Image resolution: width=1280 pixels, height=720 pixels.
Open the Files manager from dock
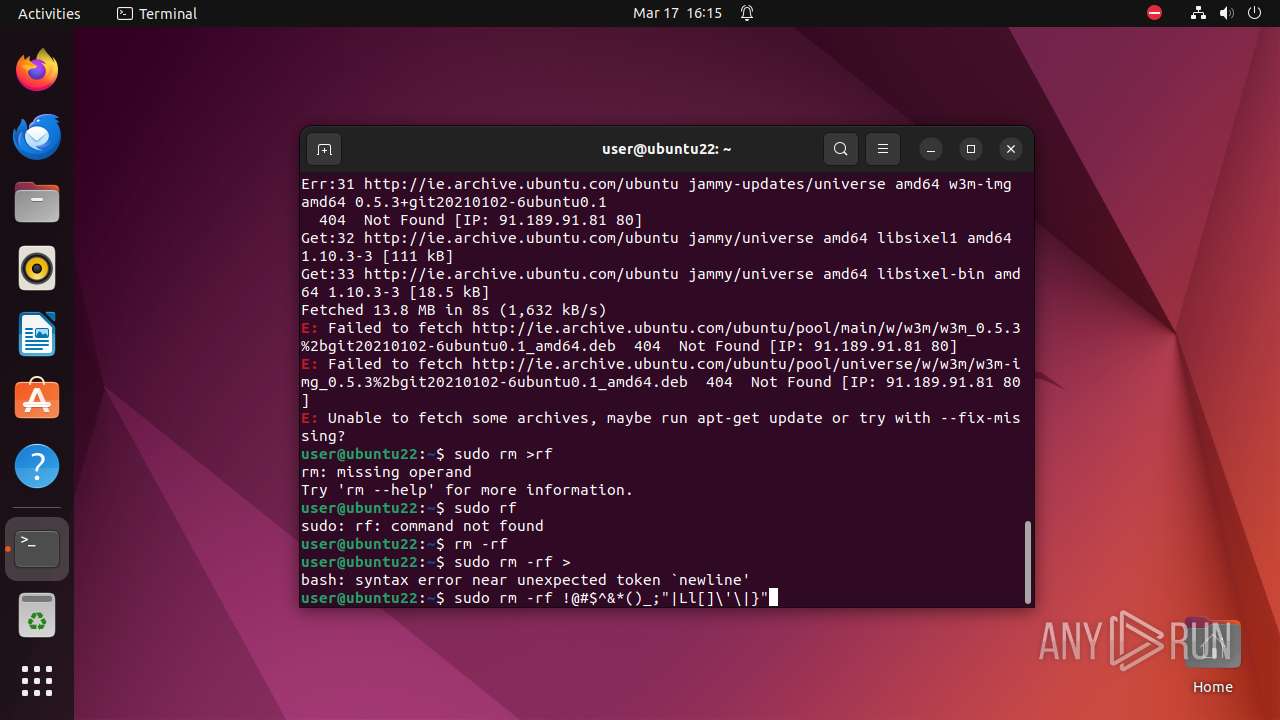(37, 202)
